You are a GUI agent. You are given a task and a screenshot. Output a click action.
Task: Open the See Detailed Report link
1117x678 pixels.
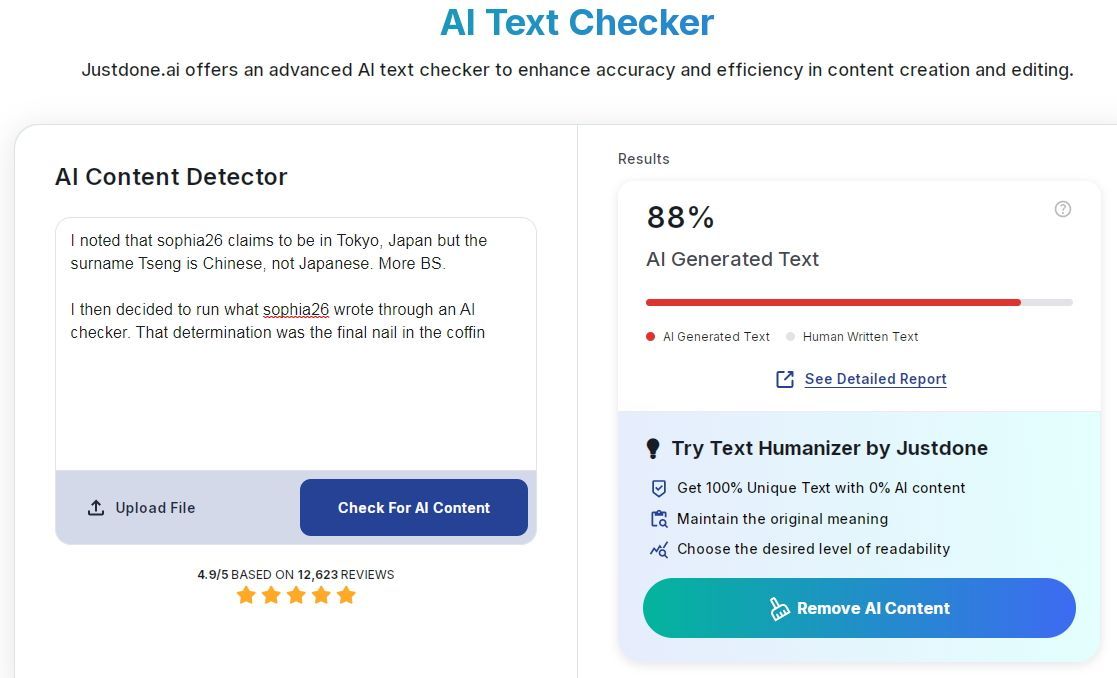coord(875,379)
